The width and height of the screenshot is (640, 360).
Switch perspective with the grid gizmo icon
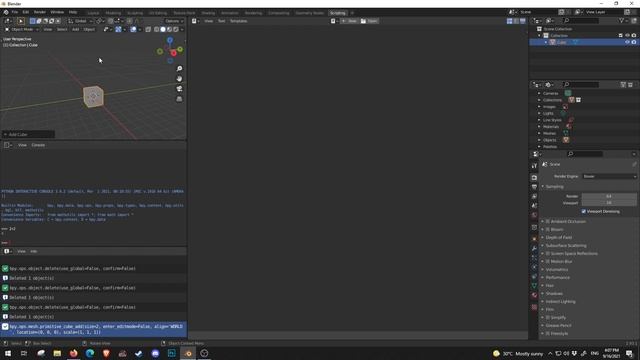coord(179,99)
